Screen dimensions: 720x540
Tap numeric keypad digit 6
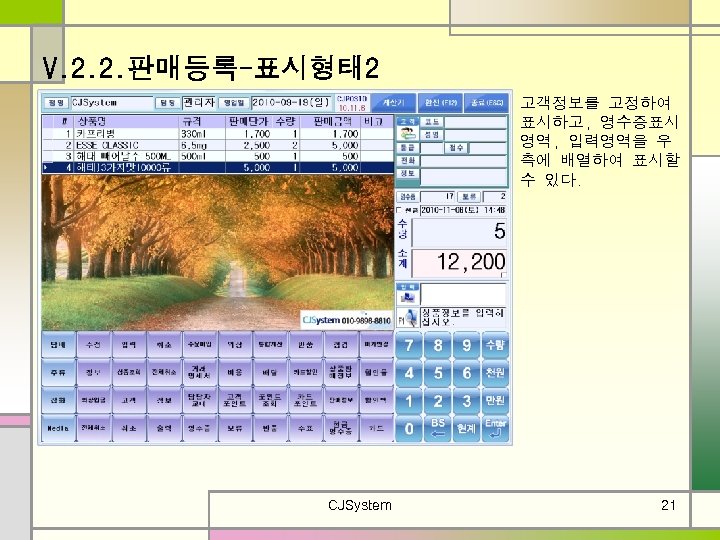point(467,372)
